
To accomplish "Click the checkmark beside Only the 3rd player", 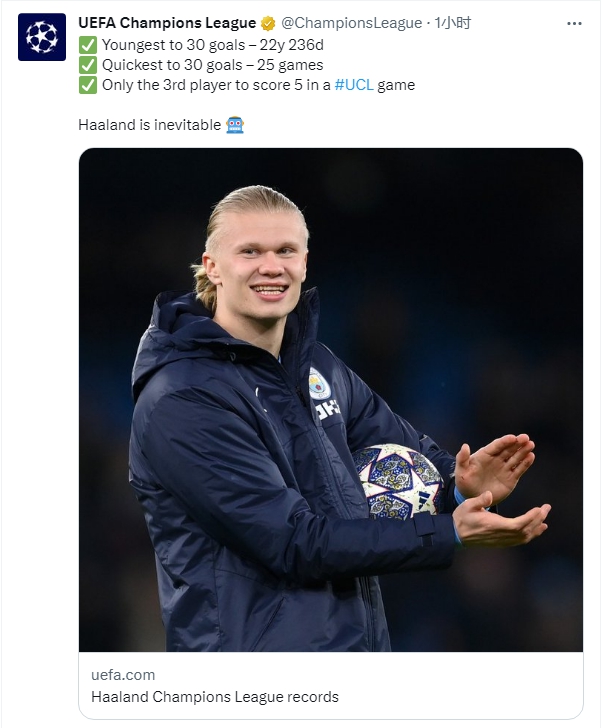I will point(88,85).
